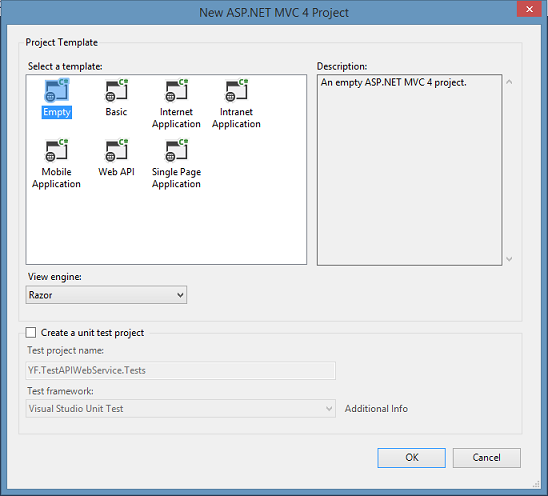Expand the Visual Studio Unit Test dropdown
The height and width of the screenshot is (496, 548).
coord(181,408)
